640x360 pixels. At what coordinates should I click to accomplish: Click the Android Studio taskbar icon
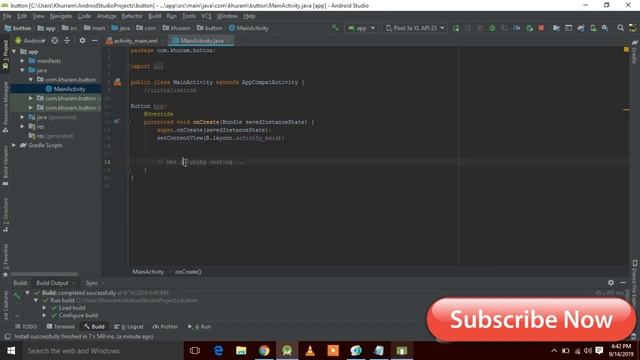pyautogui.click(x=287, y=351)
